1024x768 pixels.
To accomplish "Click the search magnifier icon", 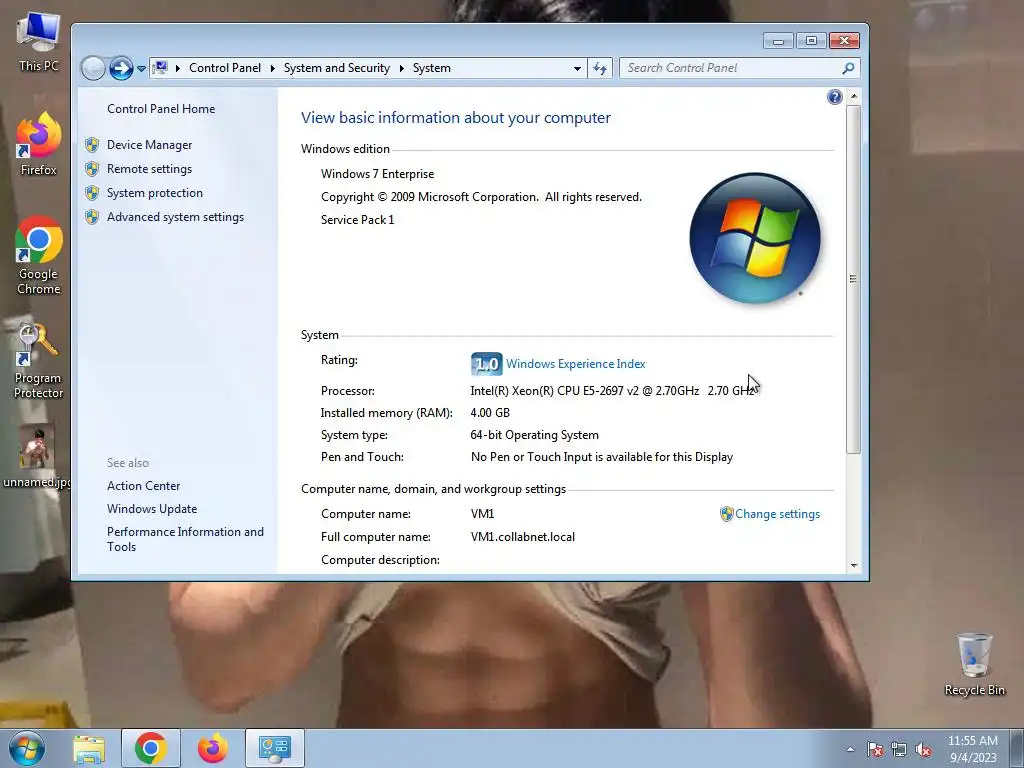I will tap(848, 68).
